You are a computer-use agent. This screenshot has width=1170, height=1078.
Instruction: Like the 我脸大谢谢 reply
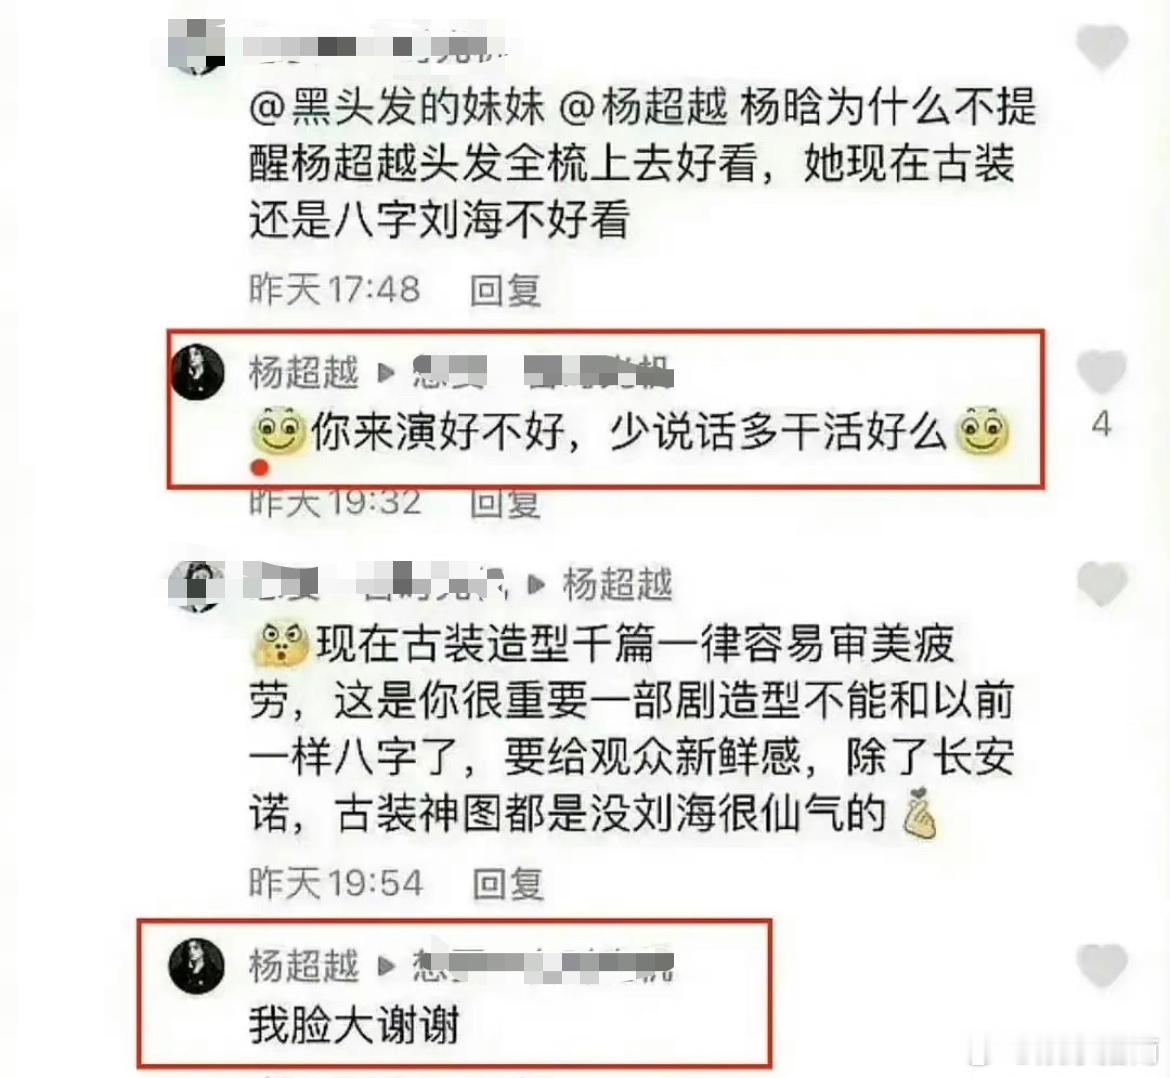1101,965
